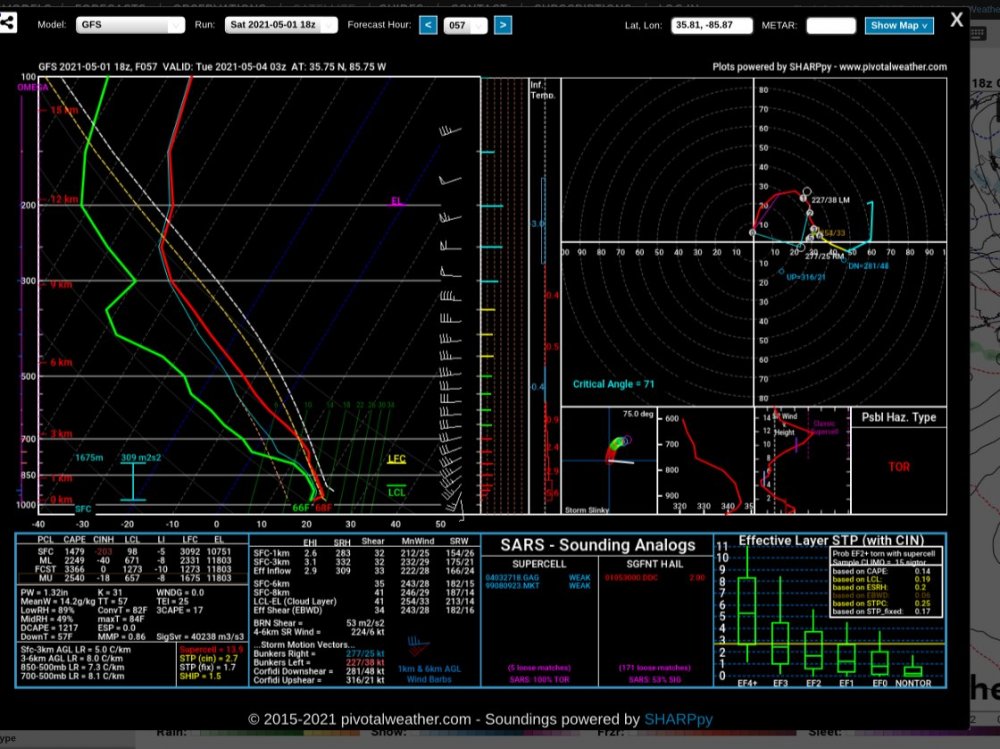
Task: Click the share icon at top left
Action: [x=7, y=24]
